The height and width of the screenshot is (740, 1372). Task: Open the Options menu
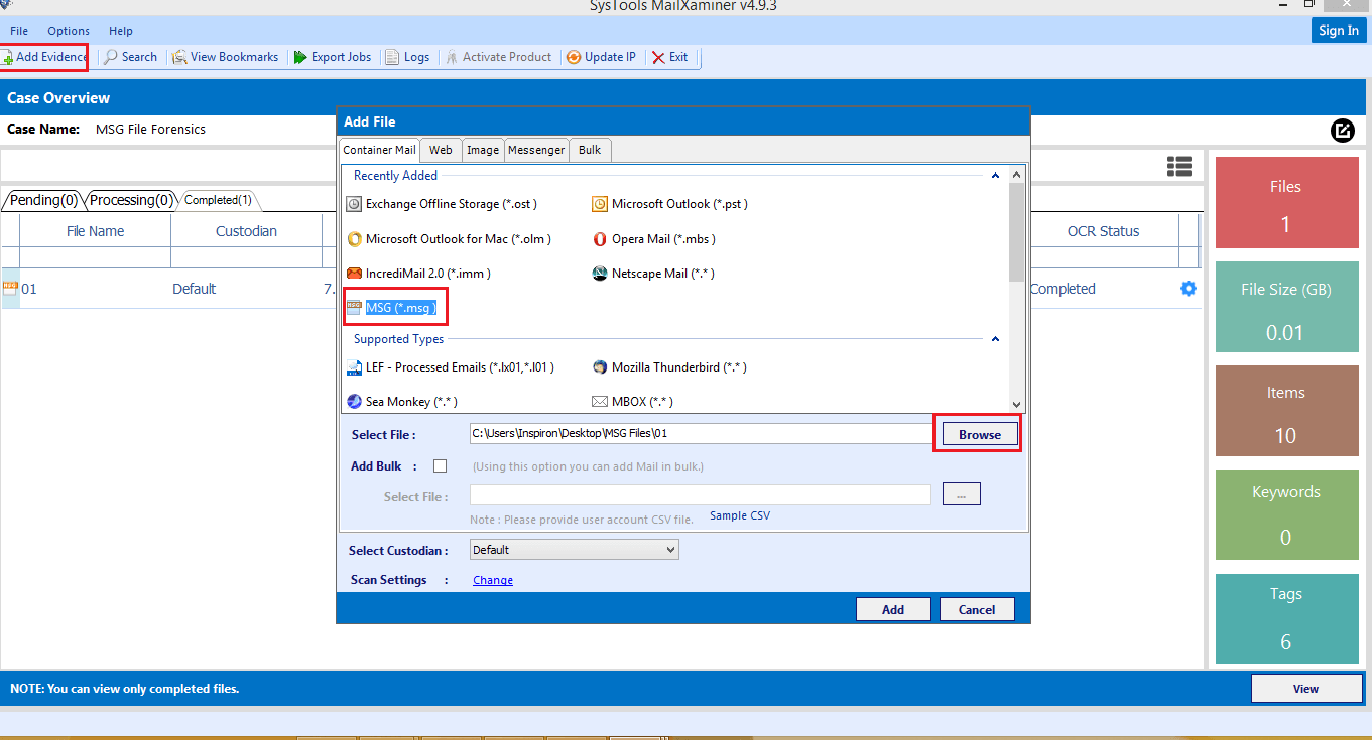[x=68, y=31]
